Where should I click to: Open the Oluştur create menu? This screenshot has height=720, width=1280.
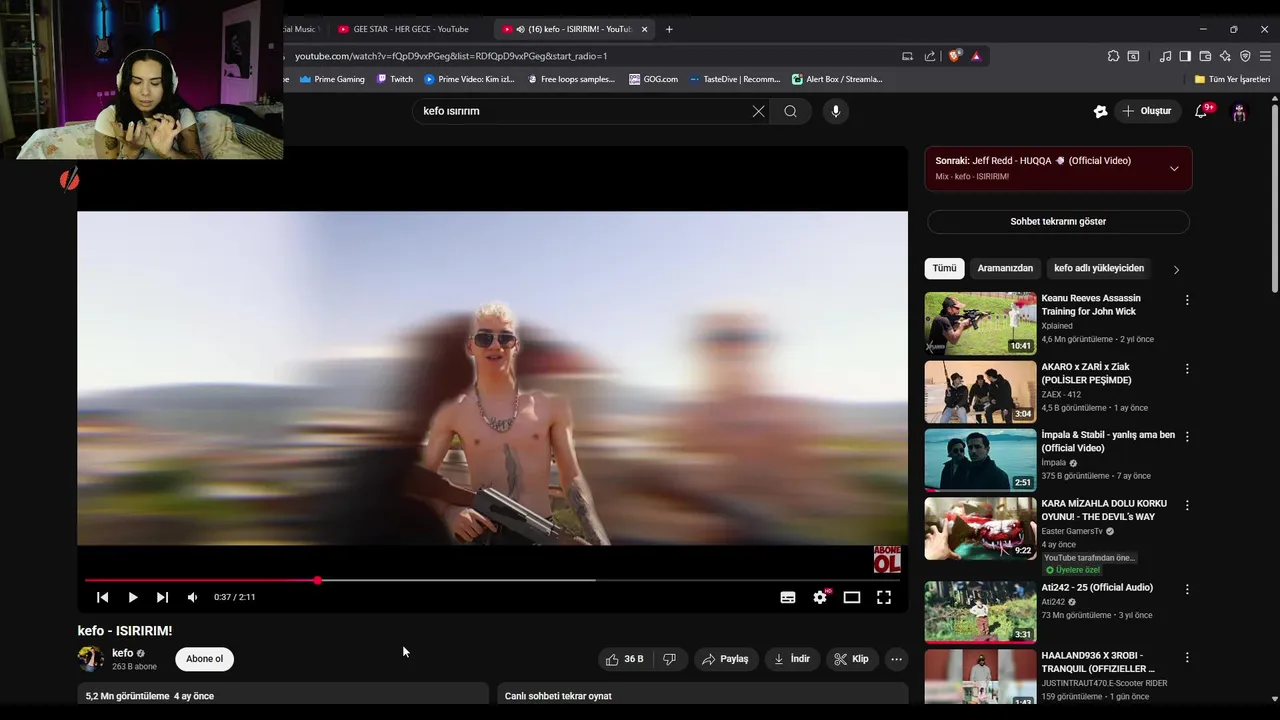[x=1146, y=111]
